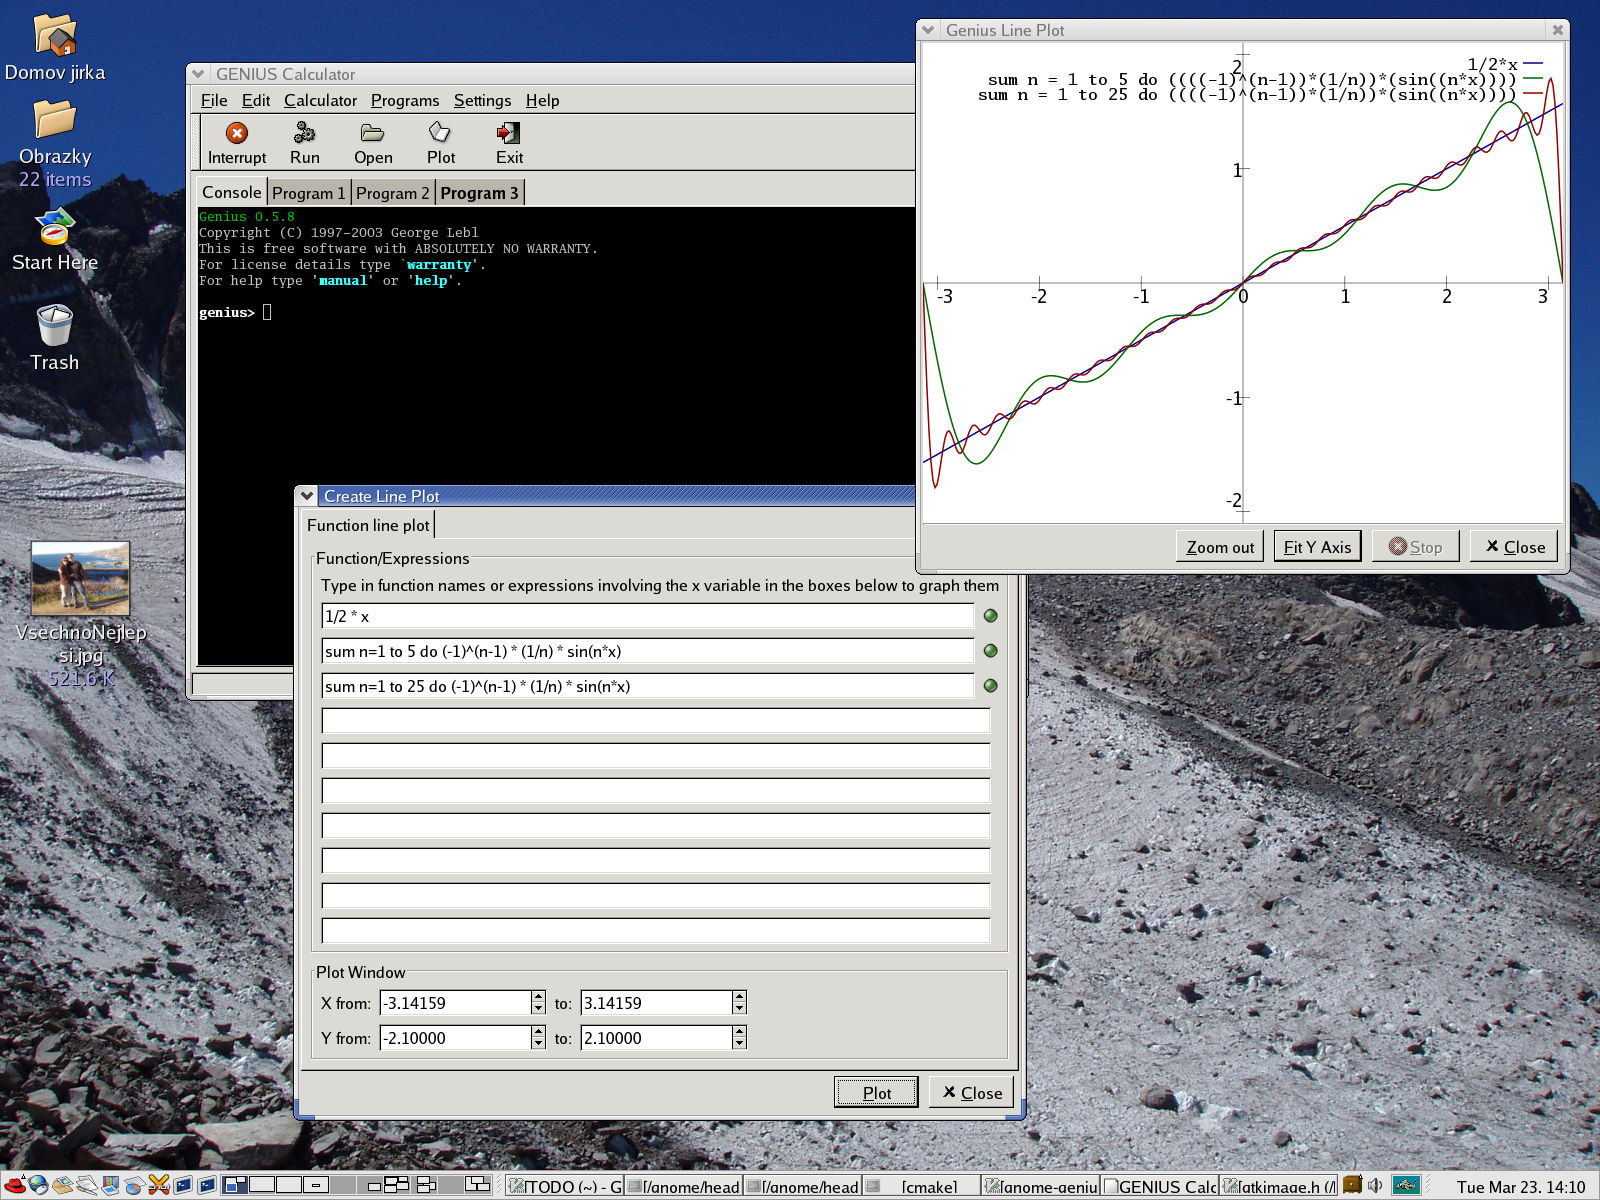
Task: Click the clock showing Tue Mar 23, 14:10
Action: pyautogui.click(x=1520, y=1187)
